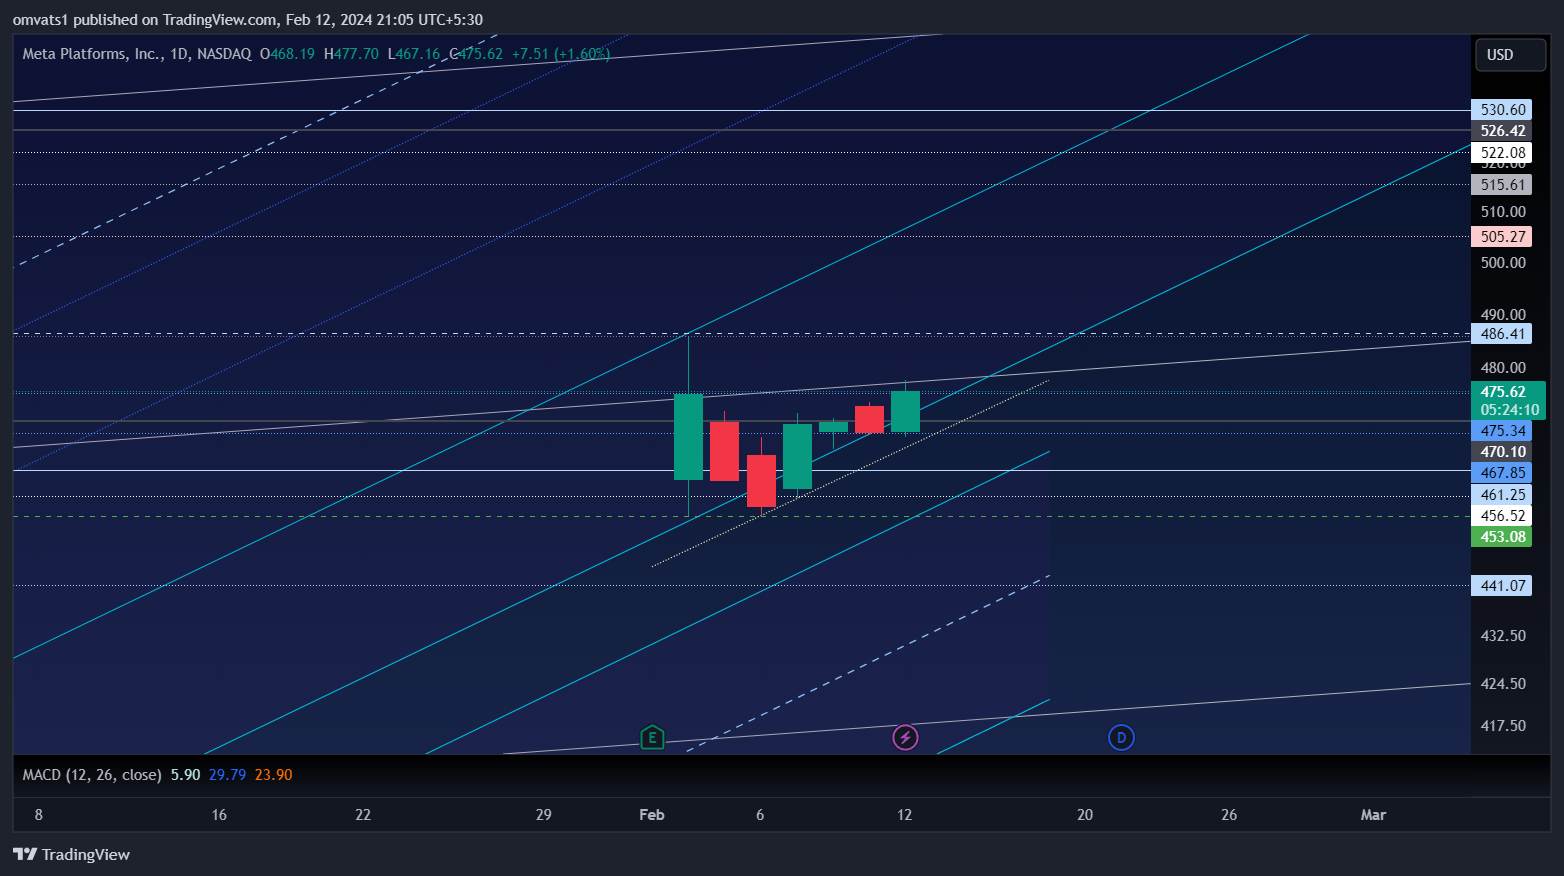The height and width of the screenshot is (876, 1564).
Task: Click the lowest red candle near Feb 6
Action: pyautogui.click(x=761, y=480)
